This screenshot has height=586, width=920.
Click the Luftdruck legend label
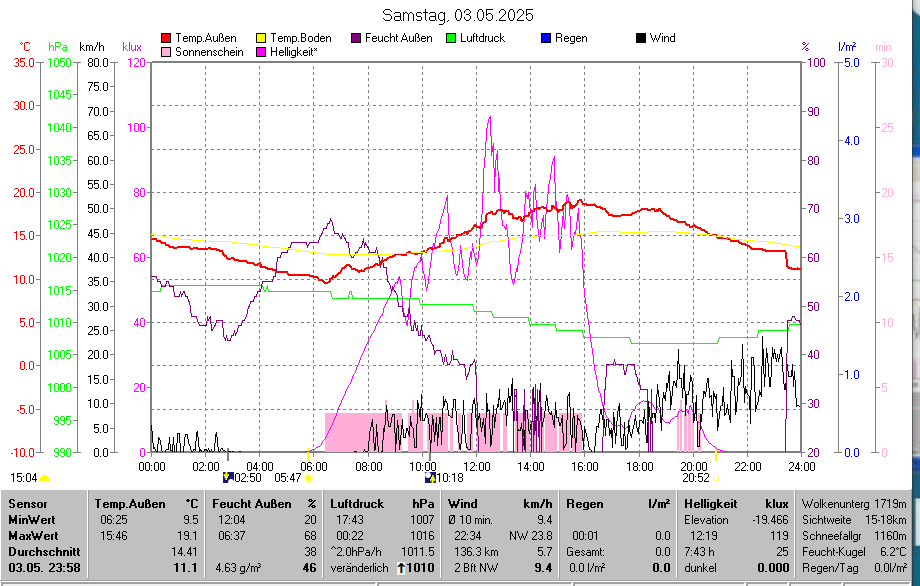482,38
